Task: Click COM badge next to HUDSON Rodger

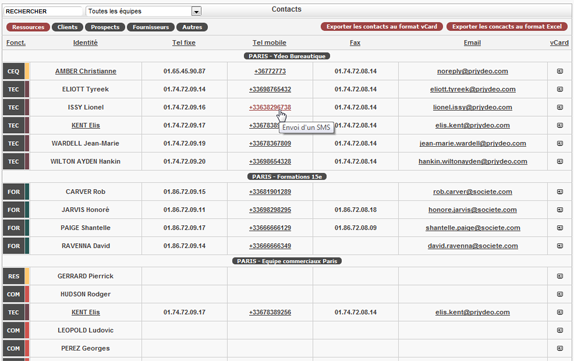Action: tap(14, 294)
